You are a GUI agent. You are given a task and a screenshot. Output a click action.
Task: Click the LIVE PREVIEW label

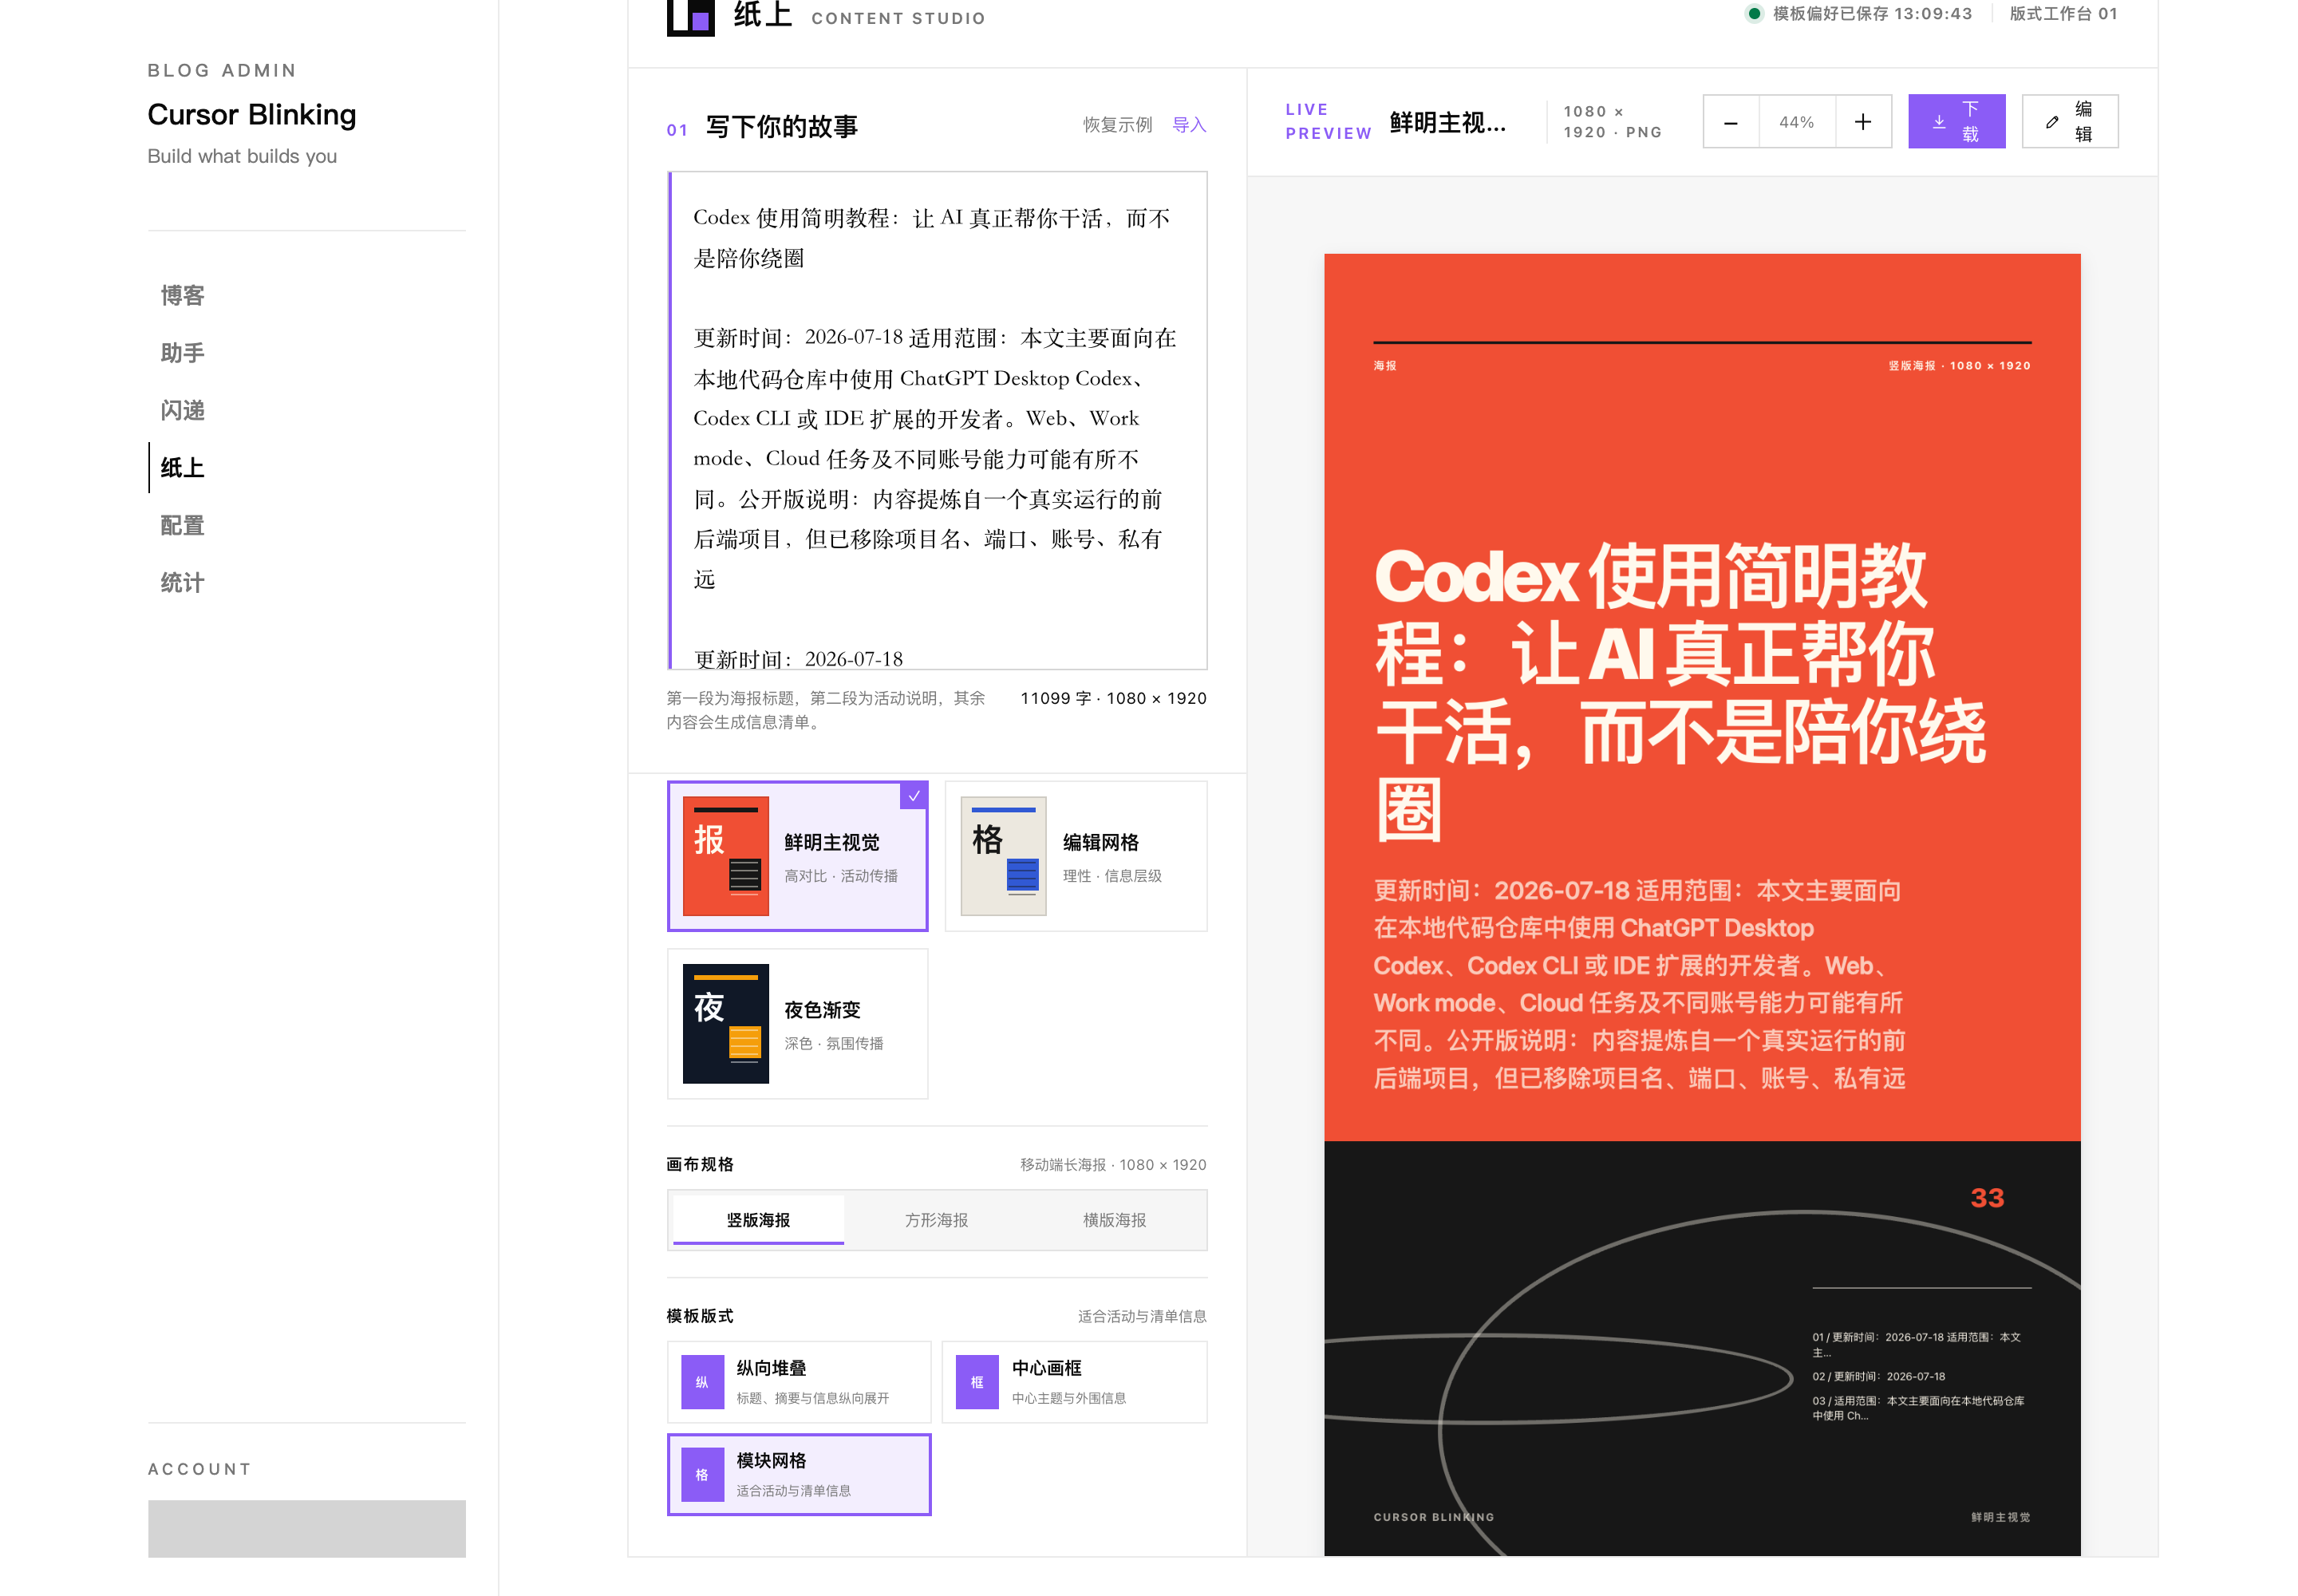coord(1328,122)
